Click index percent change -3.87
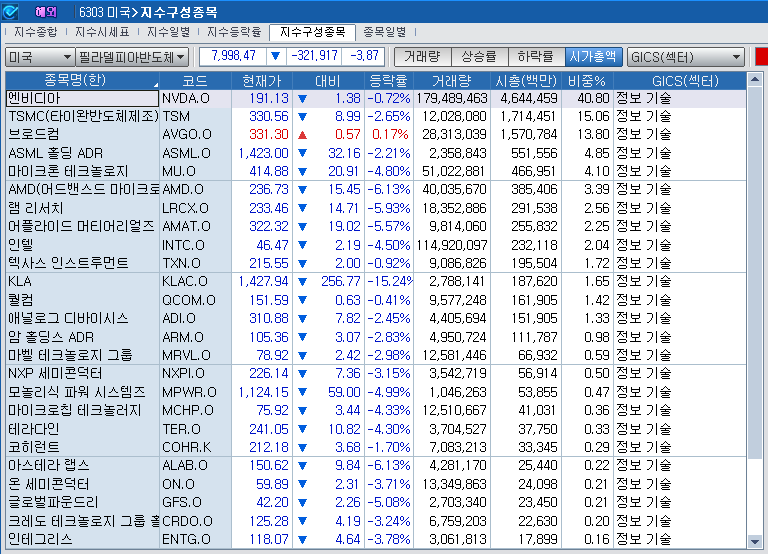The height and width of the screenshot is (554, 768). point(364,56)
